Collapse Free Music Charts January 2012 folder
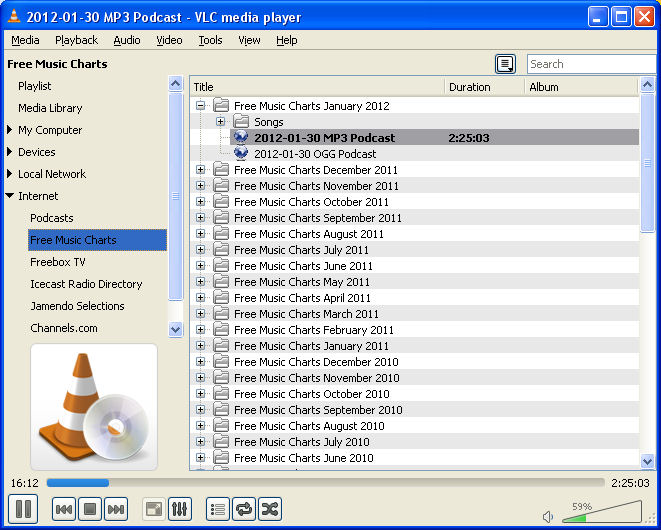 201,106
